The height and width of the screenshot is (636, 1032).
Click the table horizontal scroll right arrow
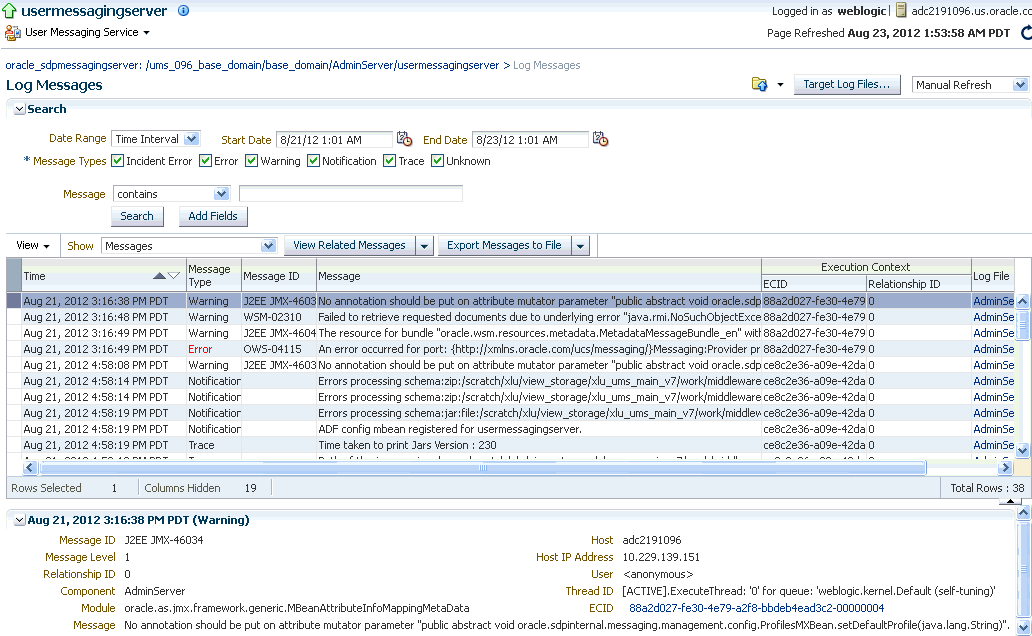(1004, 467)
